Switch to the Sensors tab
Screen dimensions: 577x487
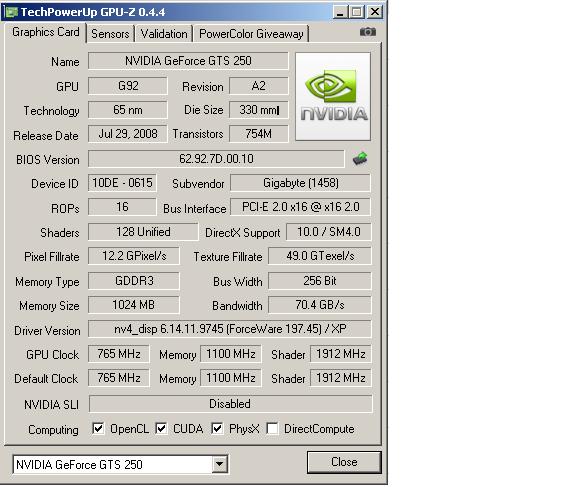[x=110, y=34]
